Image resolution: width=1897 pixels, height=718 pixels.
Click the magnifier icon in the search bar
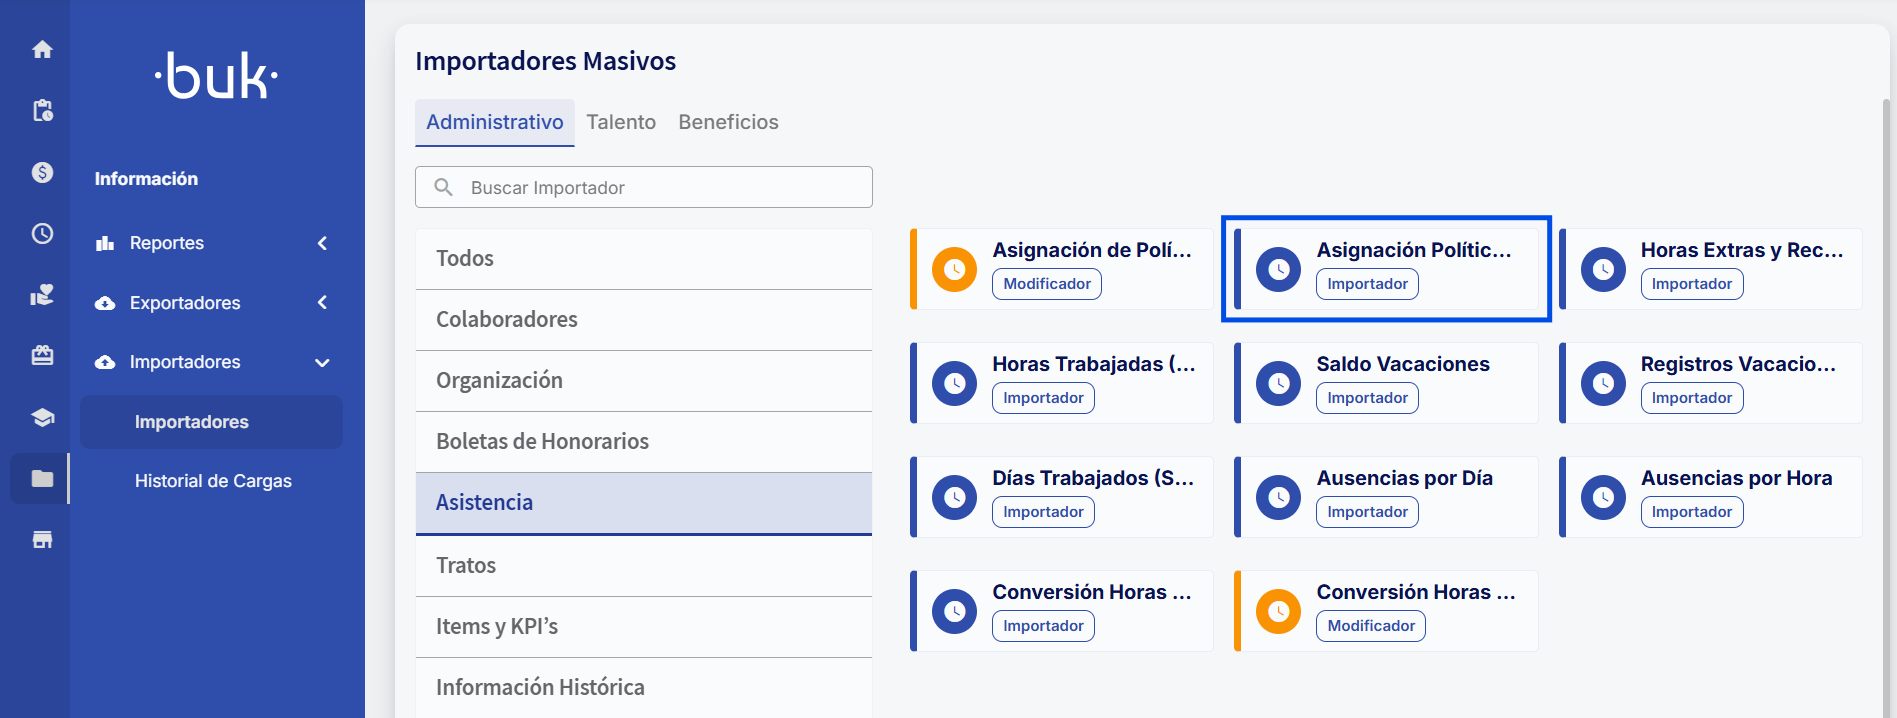click(x=443, y=187)
